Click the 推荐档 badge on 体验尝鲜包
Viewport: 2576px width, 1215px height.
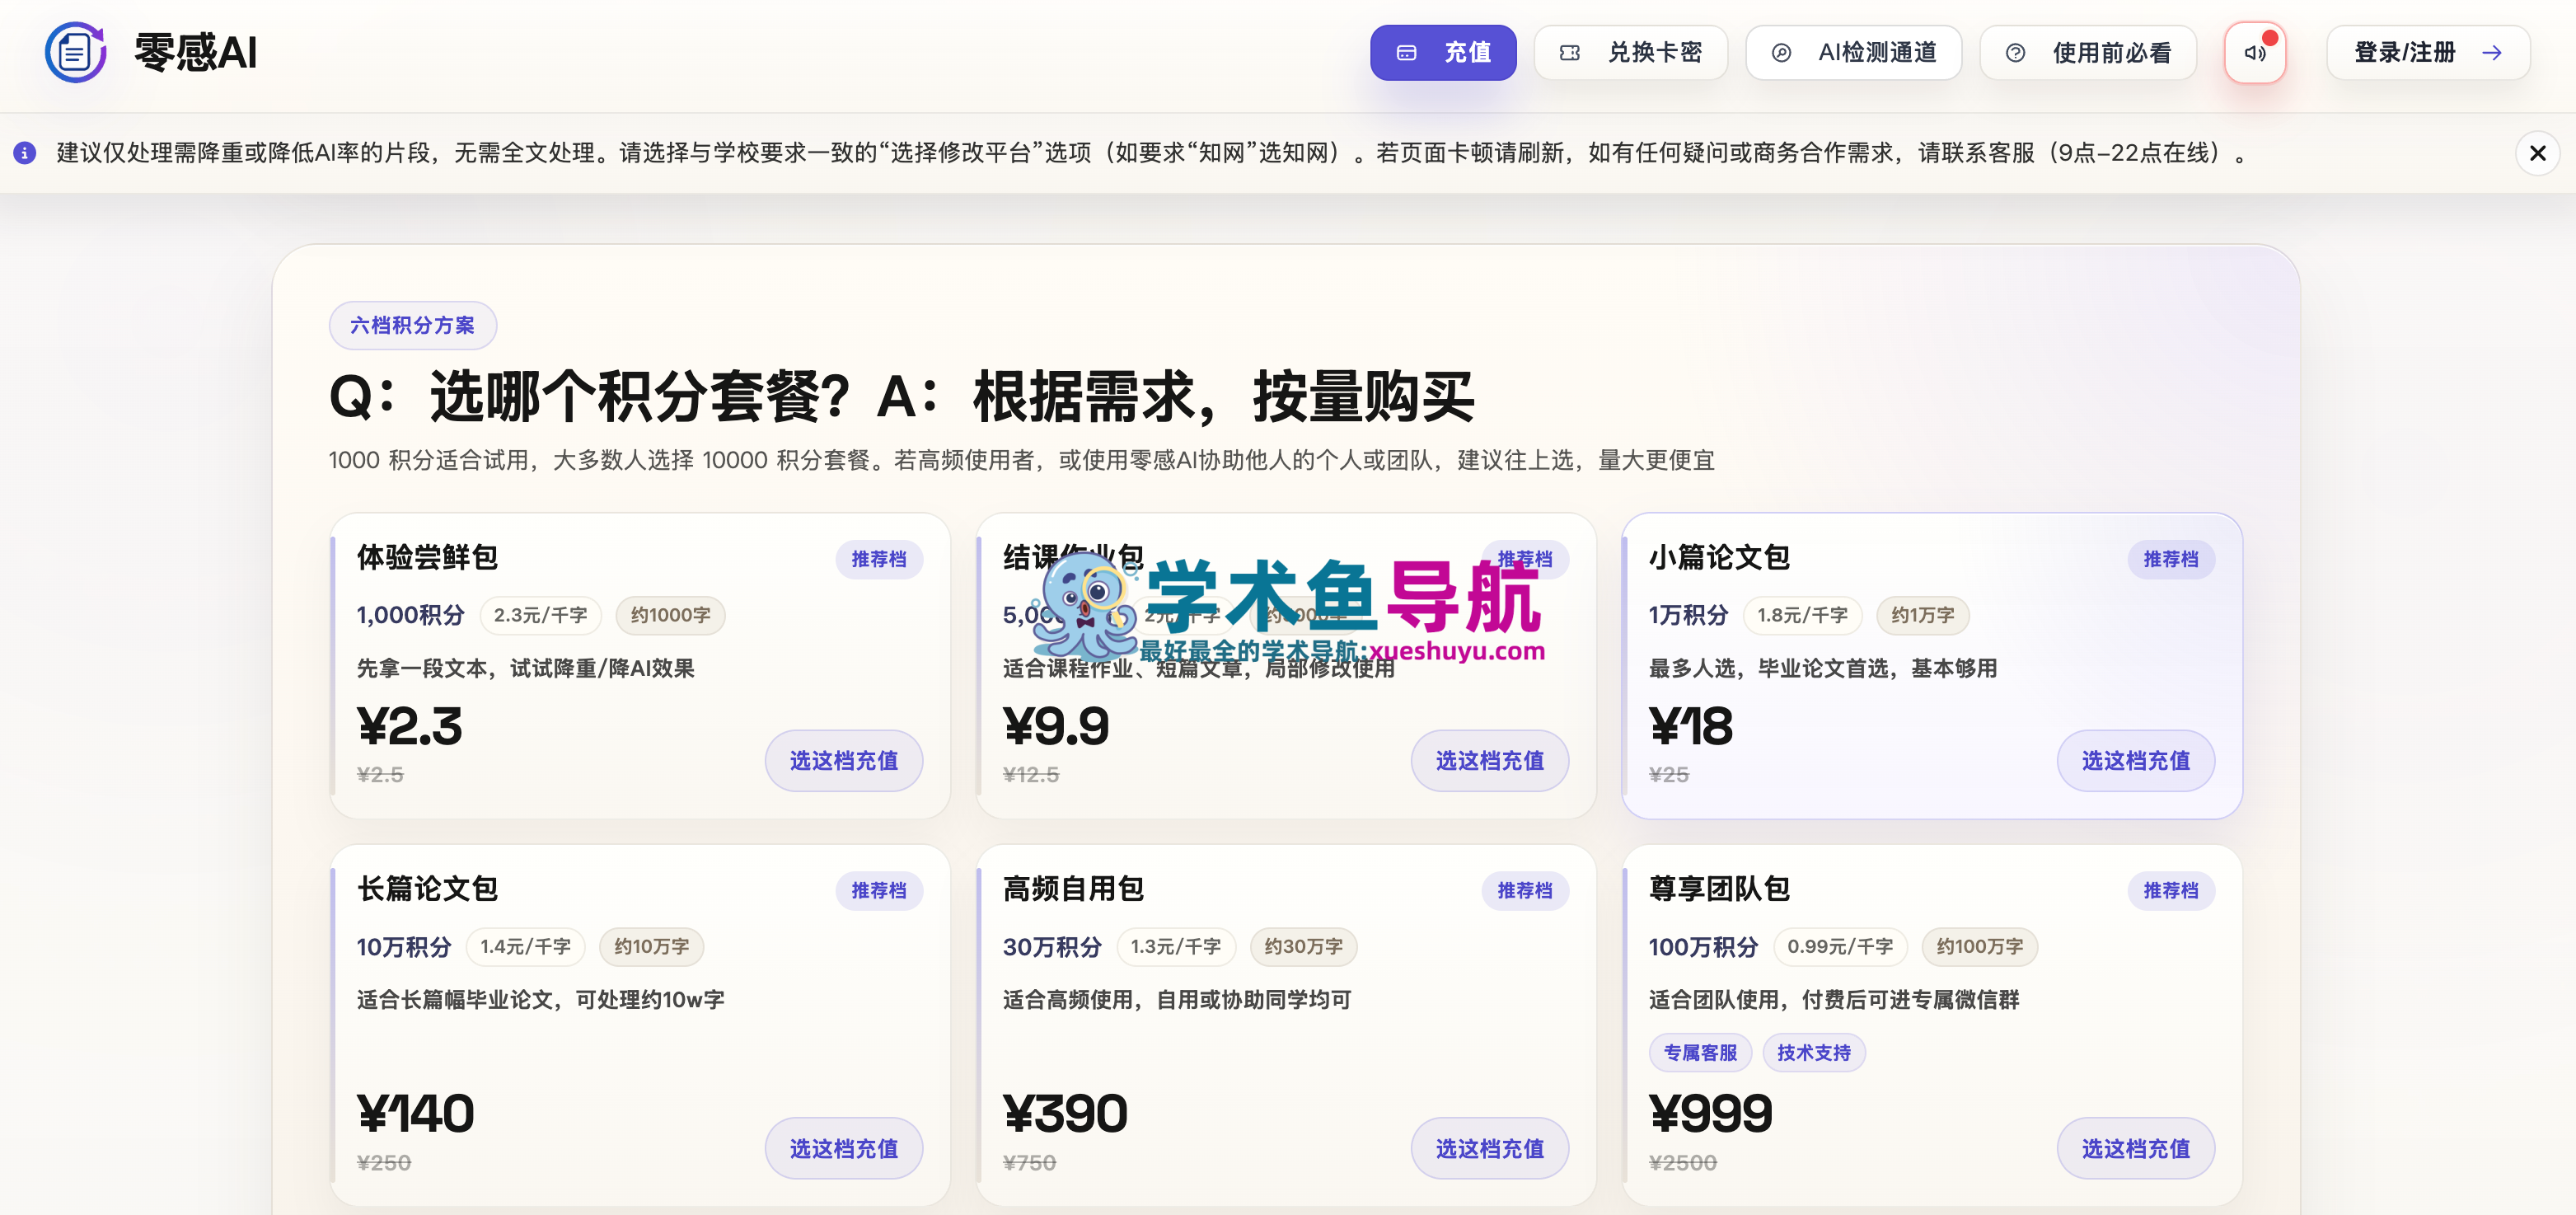[x=879, y=559]
